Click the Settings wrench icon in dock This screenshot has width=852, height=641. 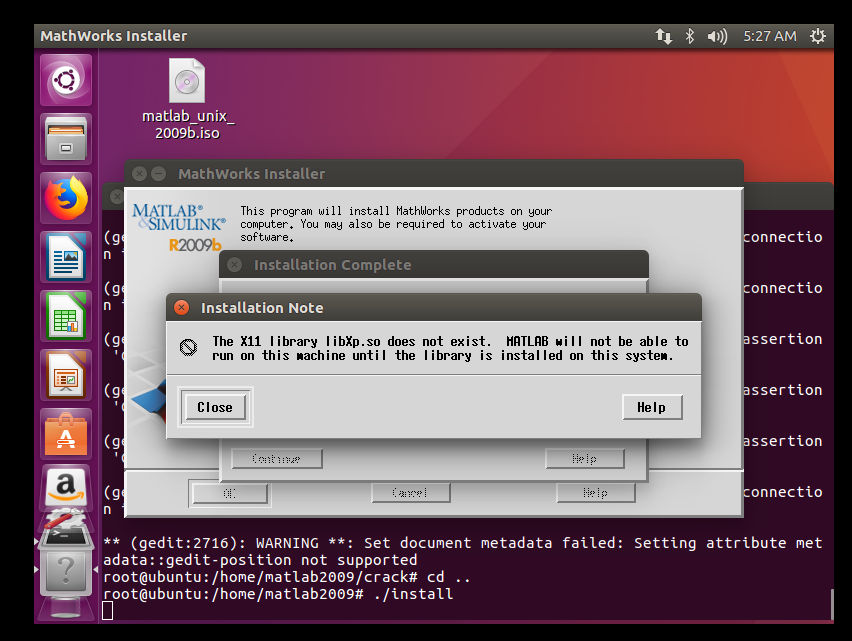[x=66, y=519]
